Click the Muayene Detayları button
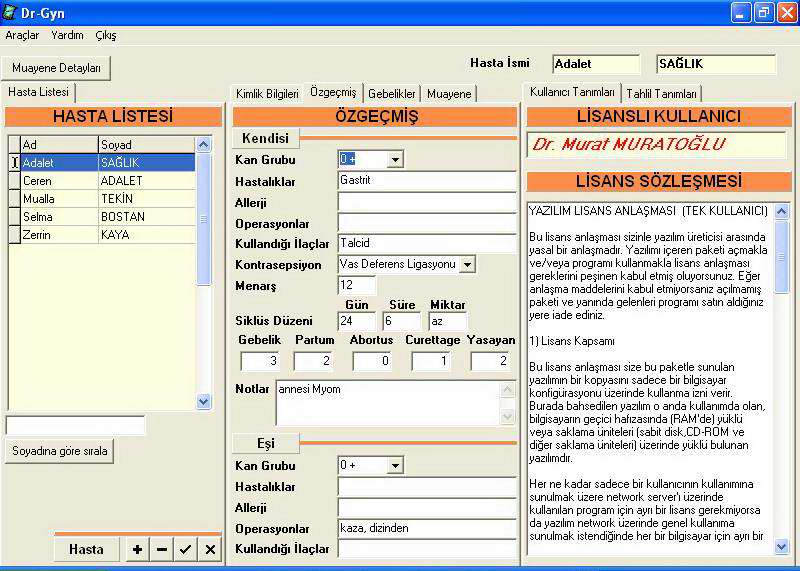The width and height of the screenshot is (800, 571). (57, 68)
